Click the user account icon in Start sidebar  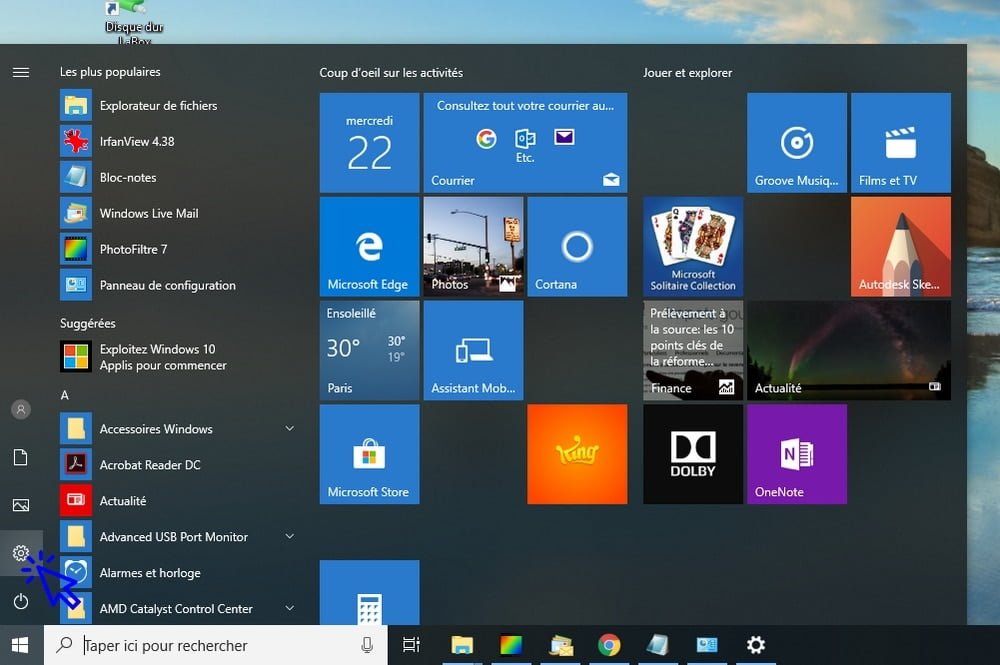coord(21,409)
